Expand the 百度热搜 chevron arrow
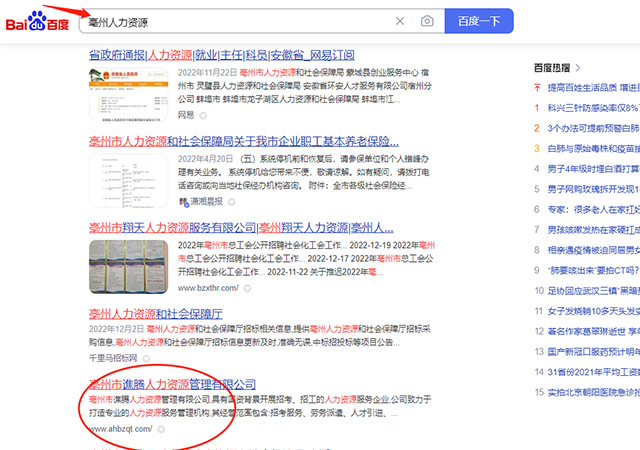Screen dimensions: 640x450 pyautogui.click(x=578, y=67)
